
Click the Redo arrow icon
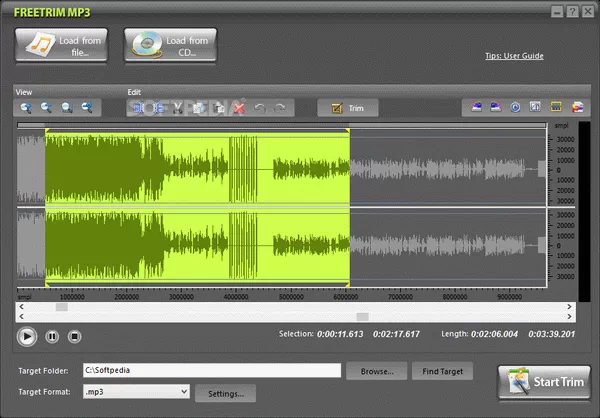pos(280,107)
